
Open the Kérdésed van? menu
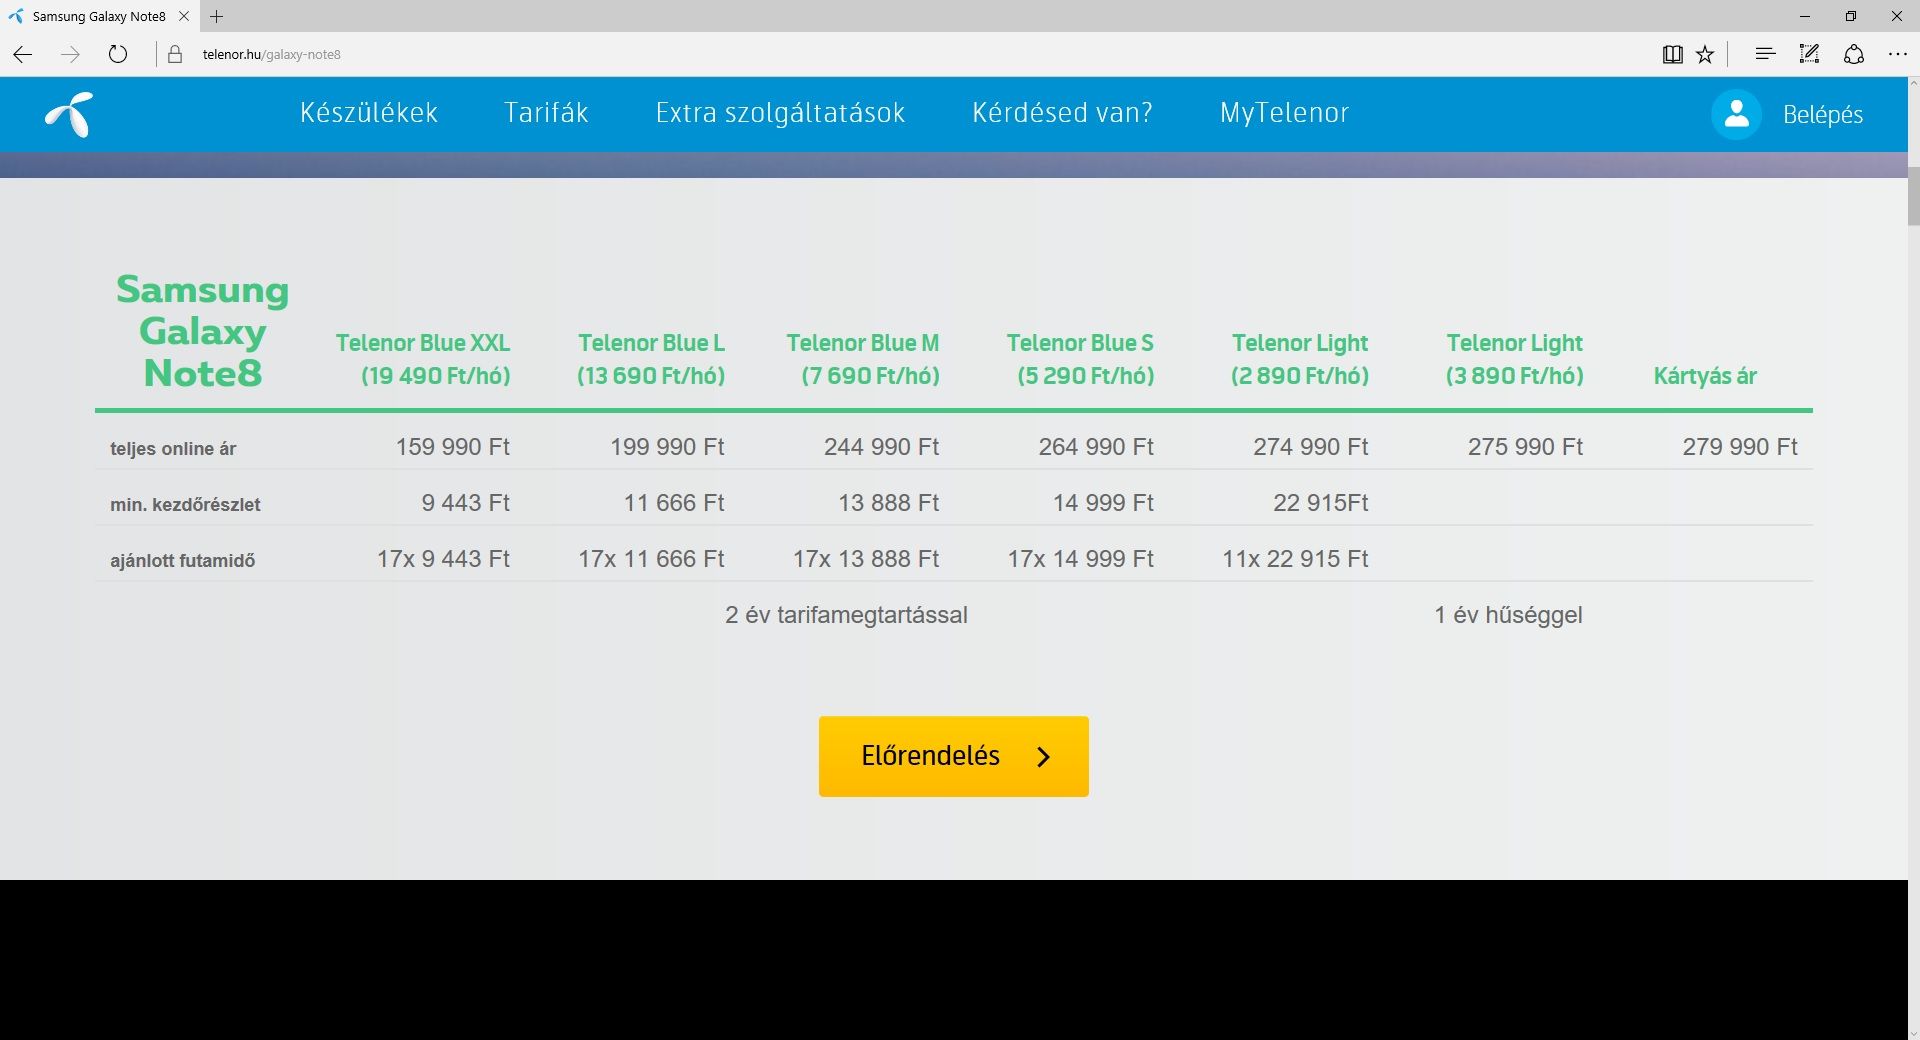(1062, 113)
